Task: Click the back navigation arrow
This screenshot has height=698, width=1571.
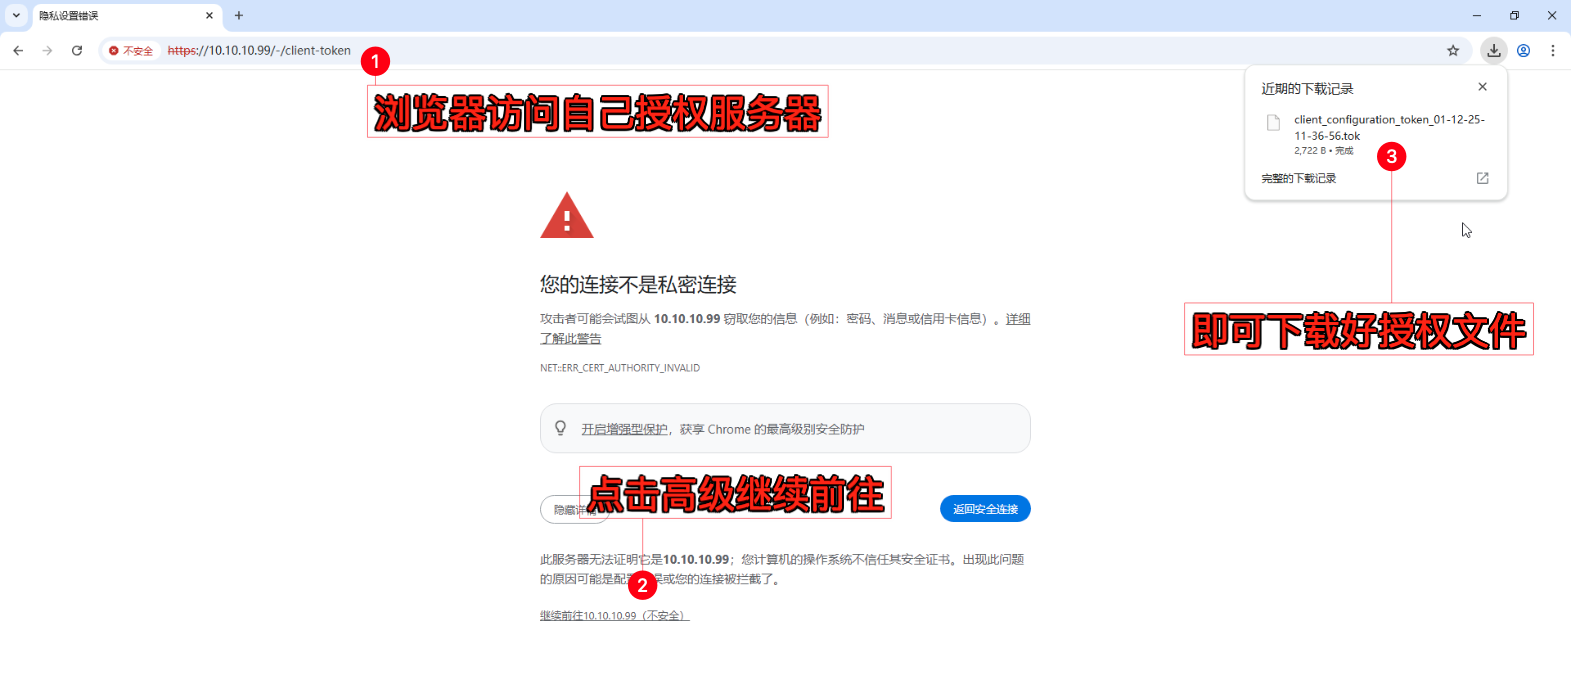Action: pyautogui.click(x=18, y=51)
